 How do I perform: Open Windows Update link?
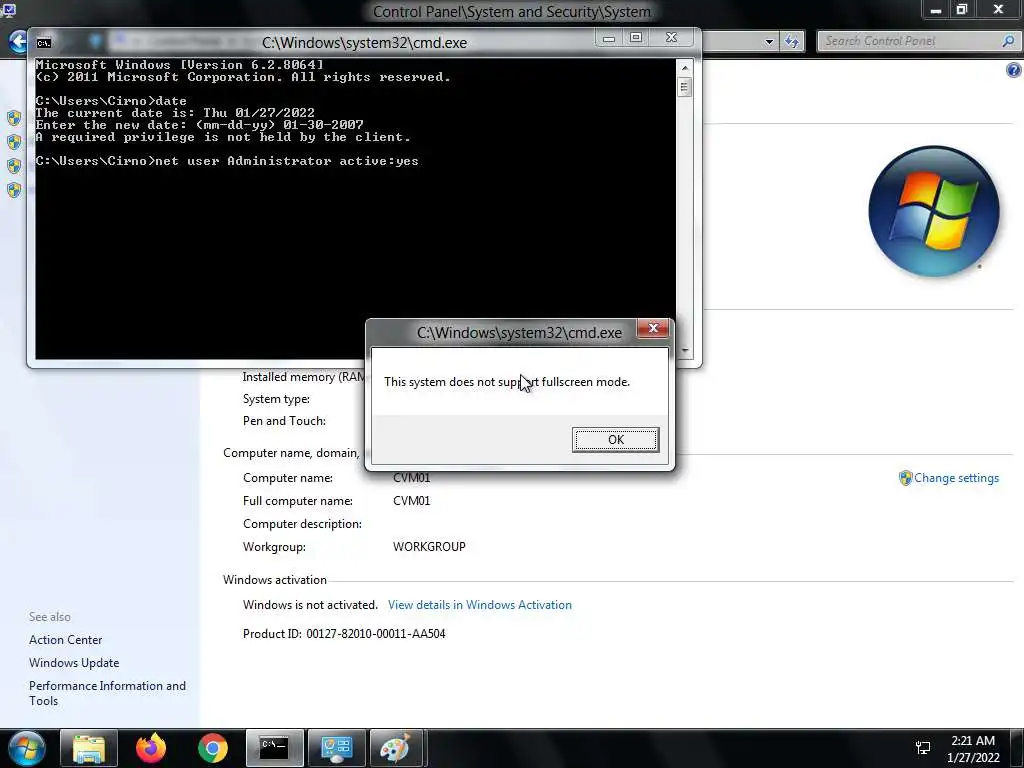click(x=74, y=663)
